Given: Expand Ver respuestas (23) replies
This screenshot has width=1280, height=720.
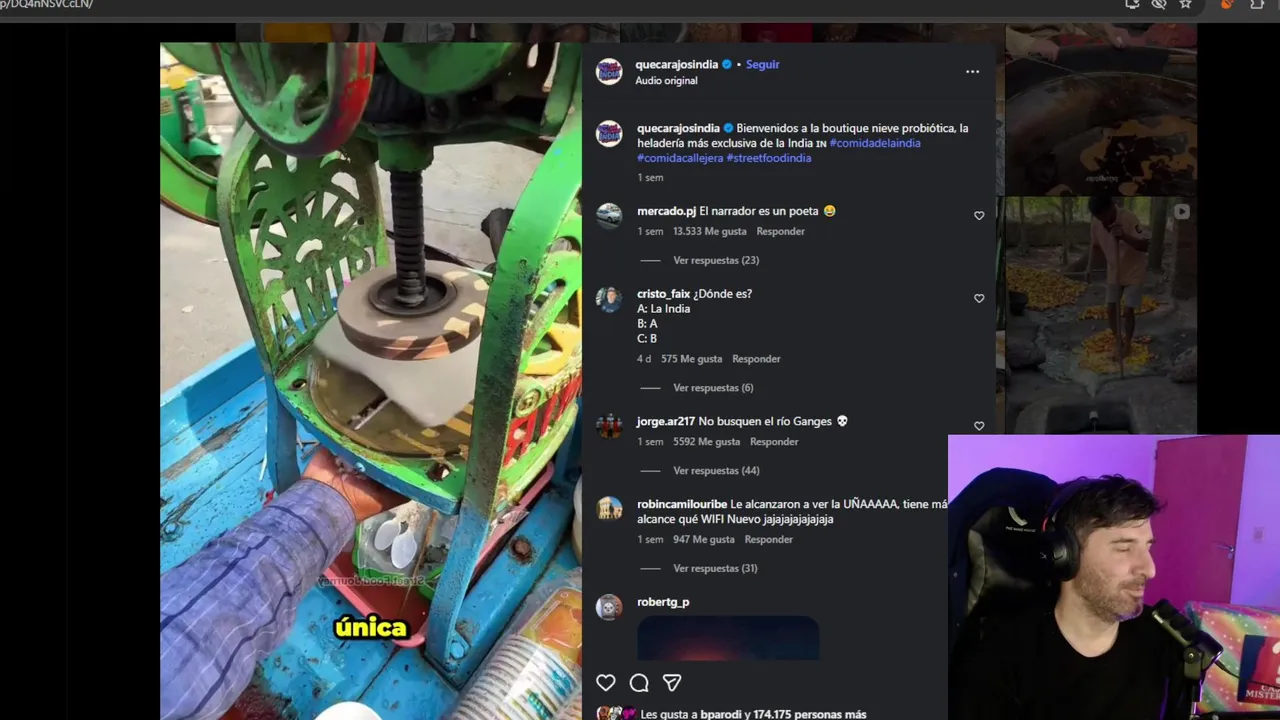Looking at the screenshot, I should point(716,260).
